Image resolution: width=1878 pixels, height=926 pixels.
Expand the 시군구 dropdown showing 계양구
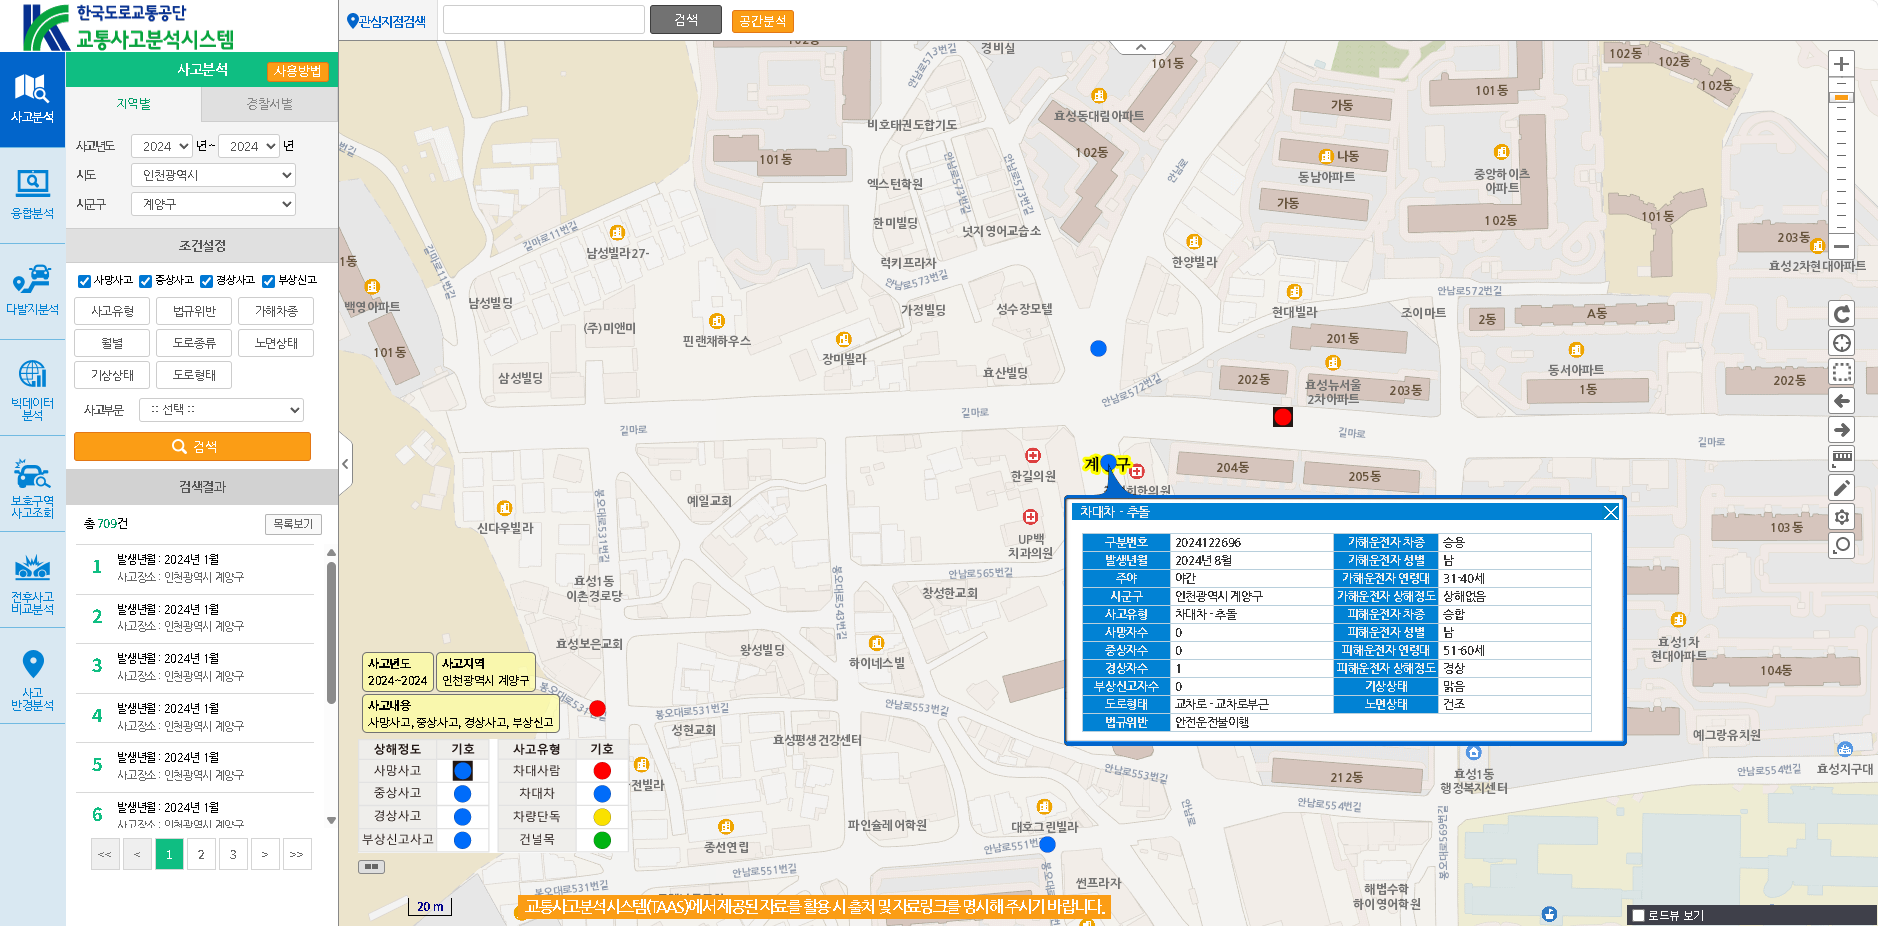point(213,204)
